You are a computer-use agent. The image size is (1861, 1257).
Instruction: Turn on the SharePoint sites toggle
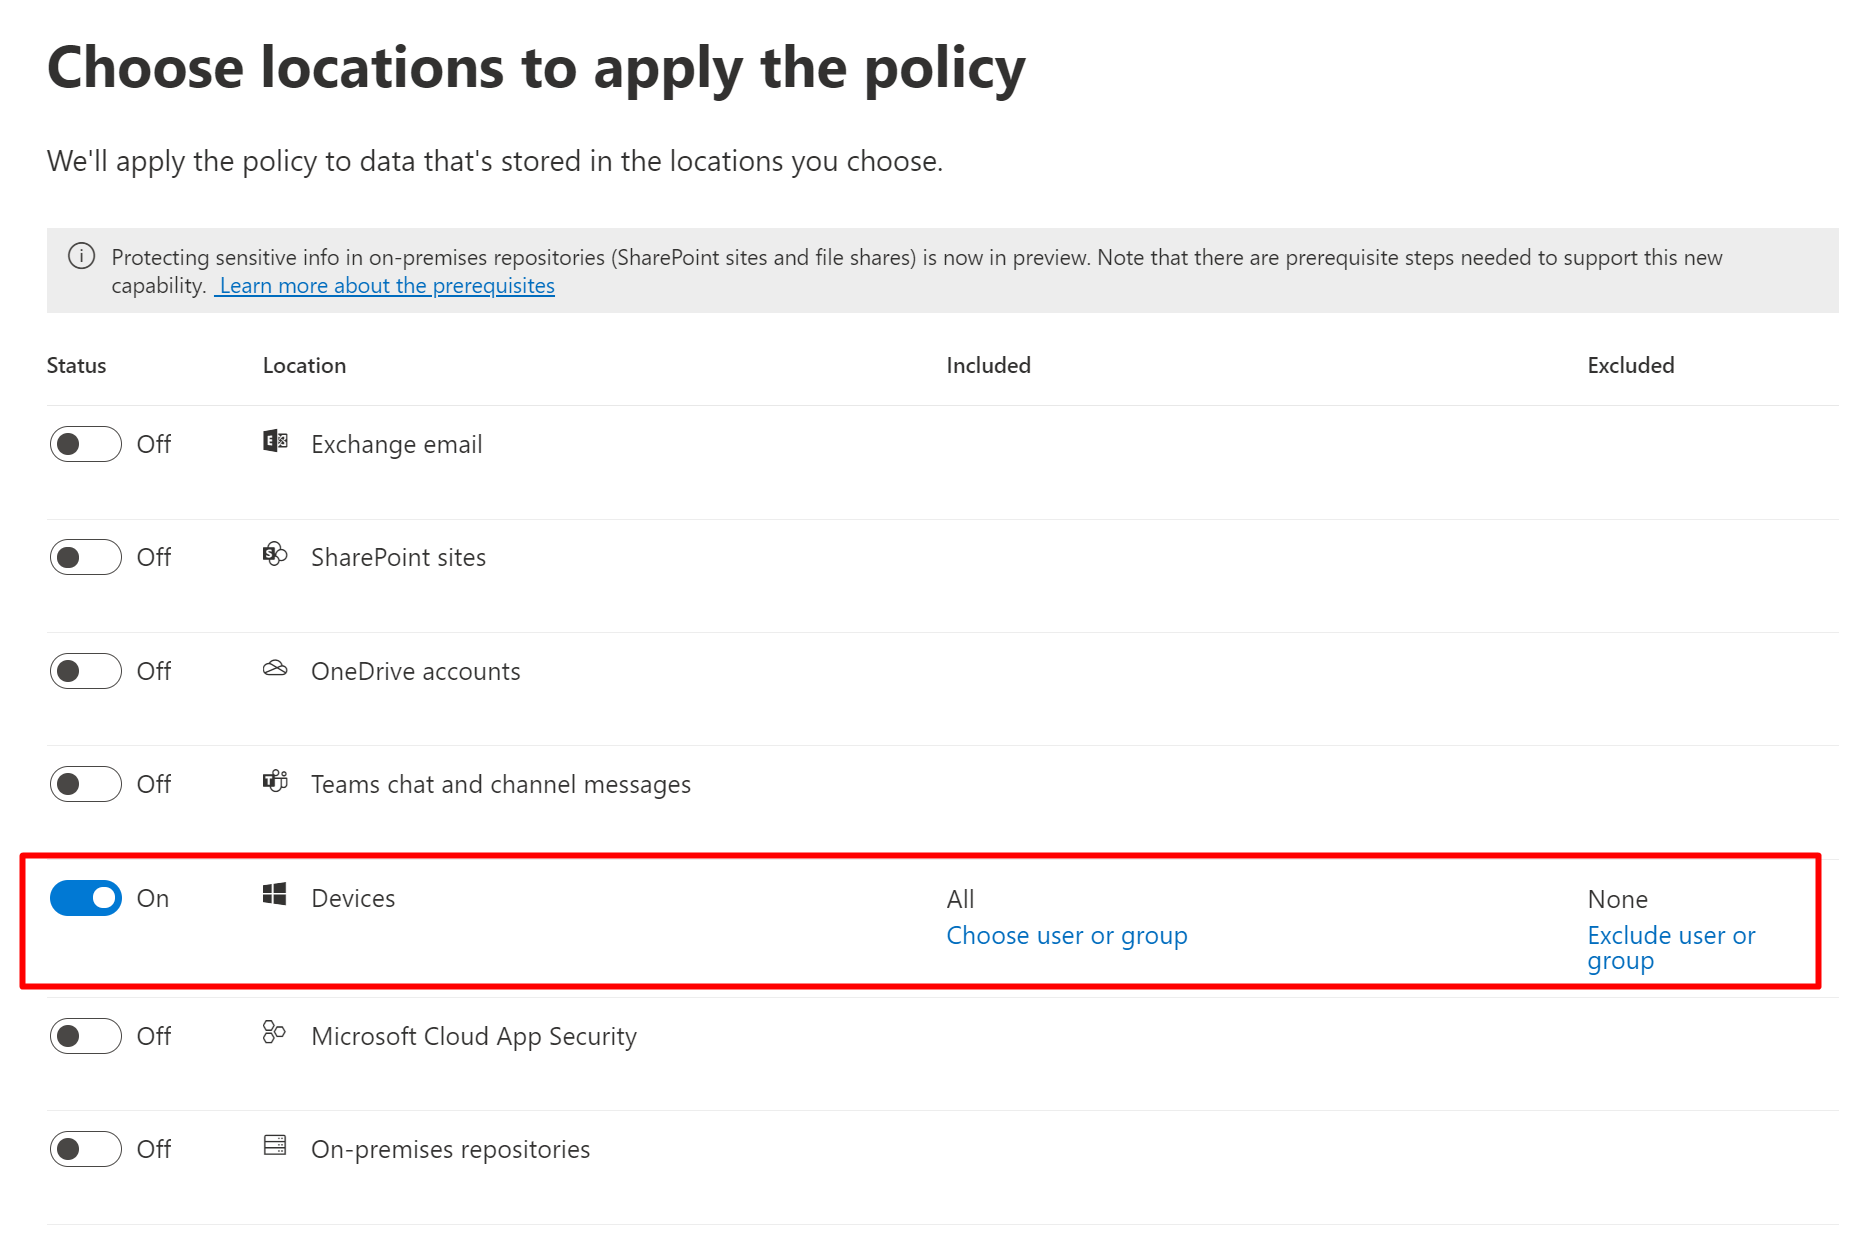[86, 557]
